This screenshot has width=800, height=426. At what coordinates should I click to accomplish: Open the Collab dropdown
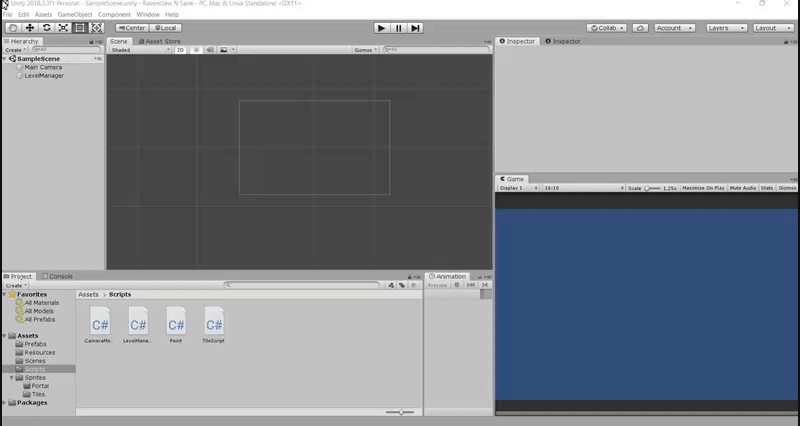[x=607, y=28]
